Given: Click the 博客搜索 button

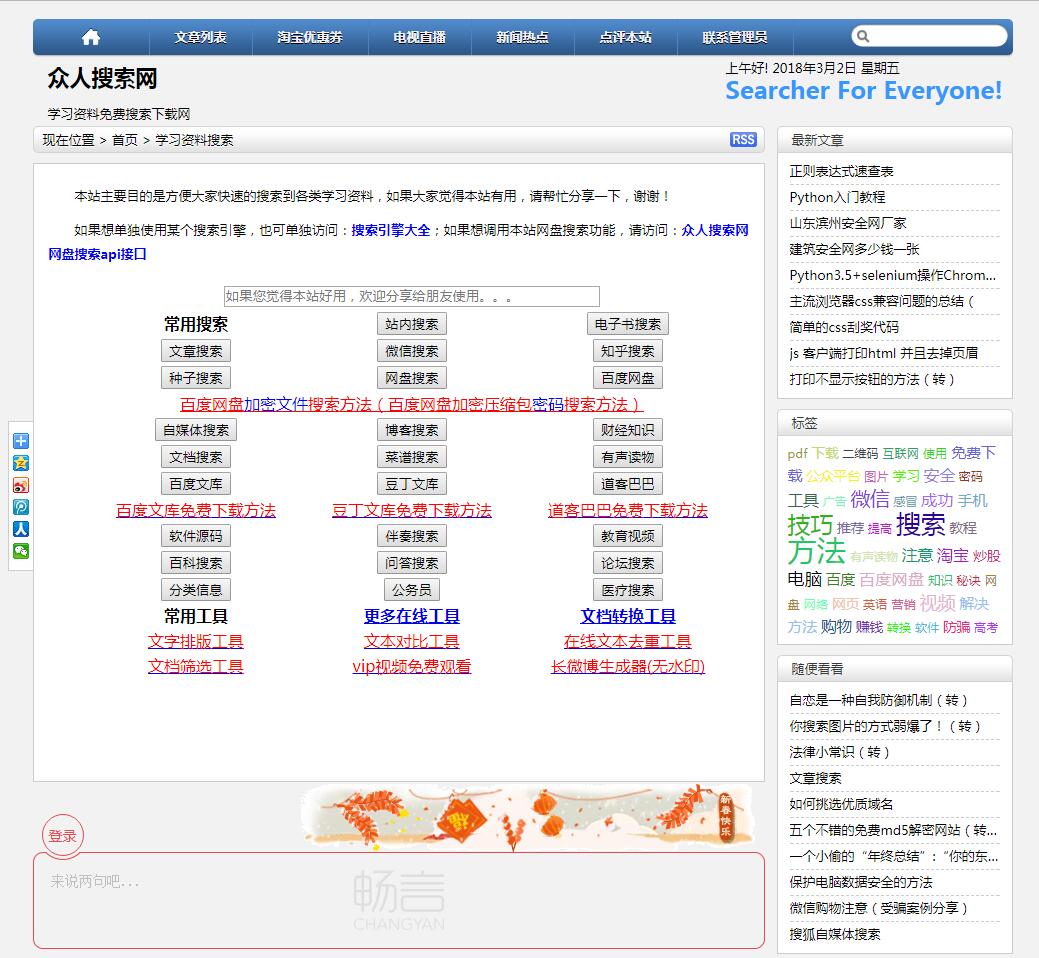Looking at the screenshot, I should coord(411,430).
